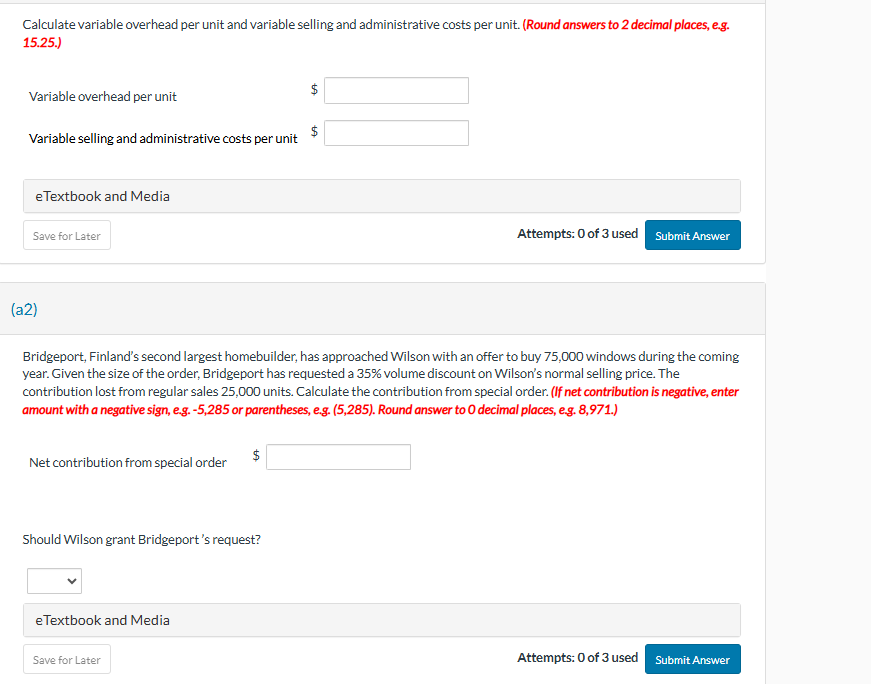Click Attempts 0 of 3 used in (a2) section
The width and height of the screenshot is (871, 684).
pyautogui.click(x=577, y=657)
